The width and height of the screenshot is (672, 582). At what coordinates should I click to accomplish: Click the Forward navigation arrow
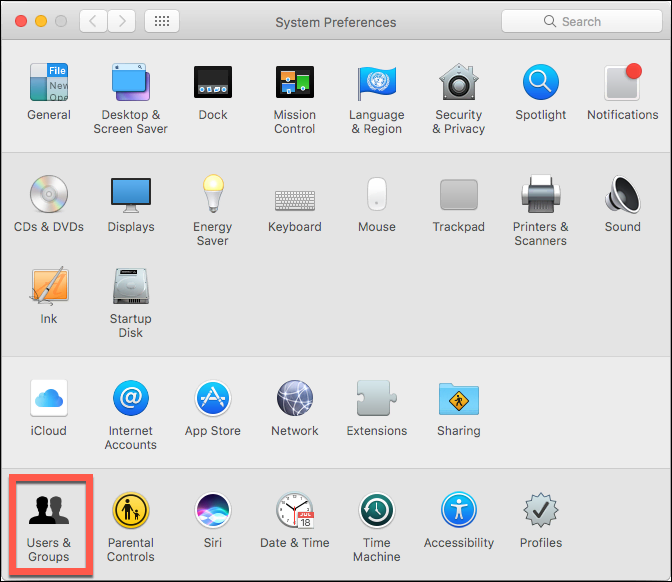(x=122, y=21)
